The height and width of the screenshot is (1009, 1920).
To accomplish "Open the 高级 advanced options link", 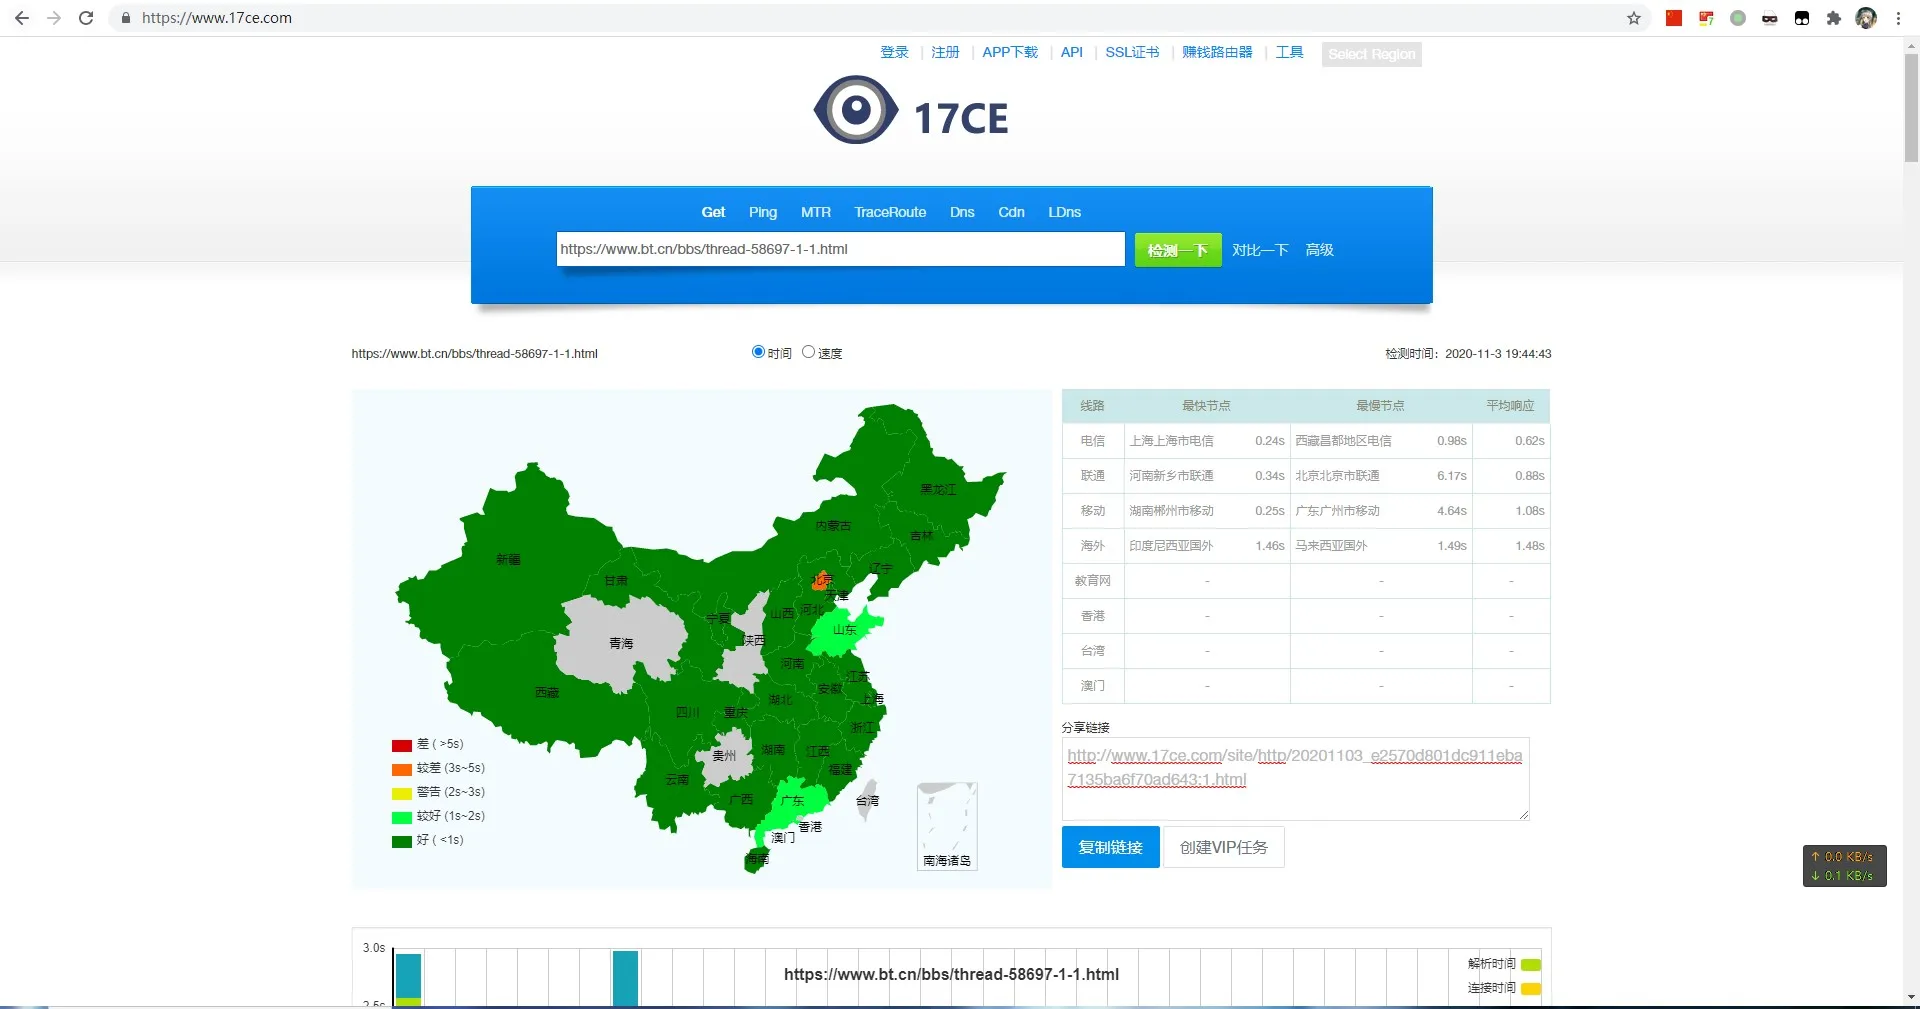I will [1319, 250].
